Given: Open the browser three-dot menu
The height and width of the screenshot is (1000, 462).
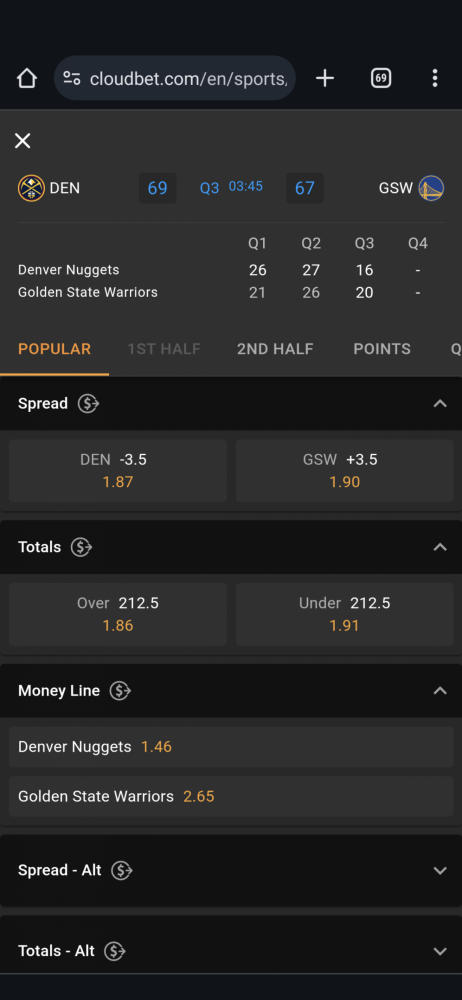Looking at the screenshot, I should point(435,78).
